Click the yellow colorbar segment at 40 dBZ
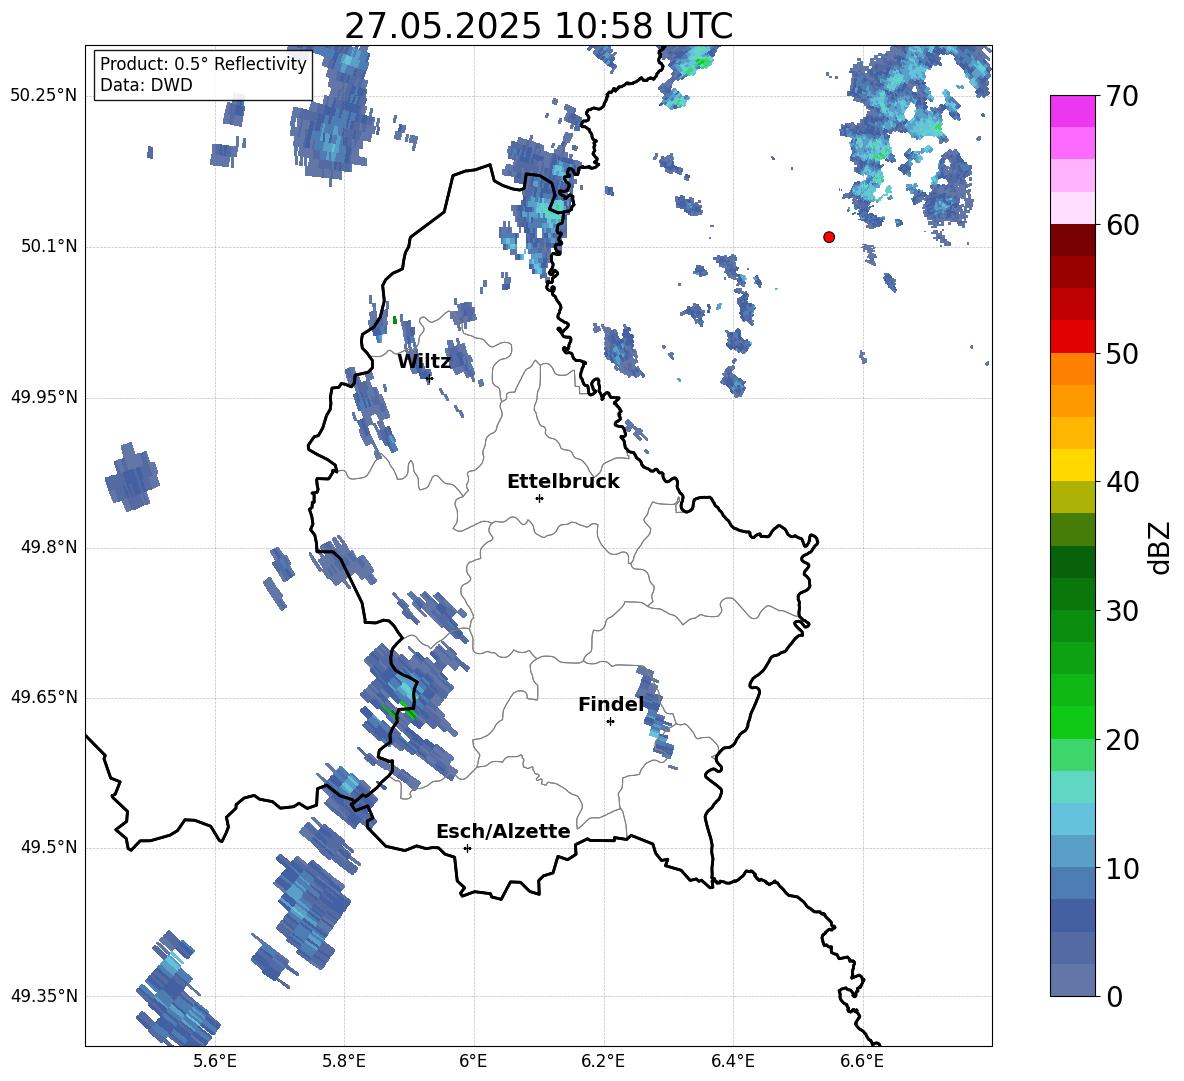The height and width of the screenshot is (1081, 1184). [1073, 466]
